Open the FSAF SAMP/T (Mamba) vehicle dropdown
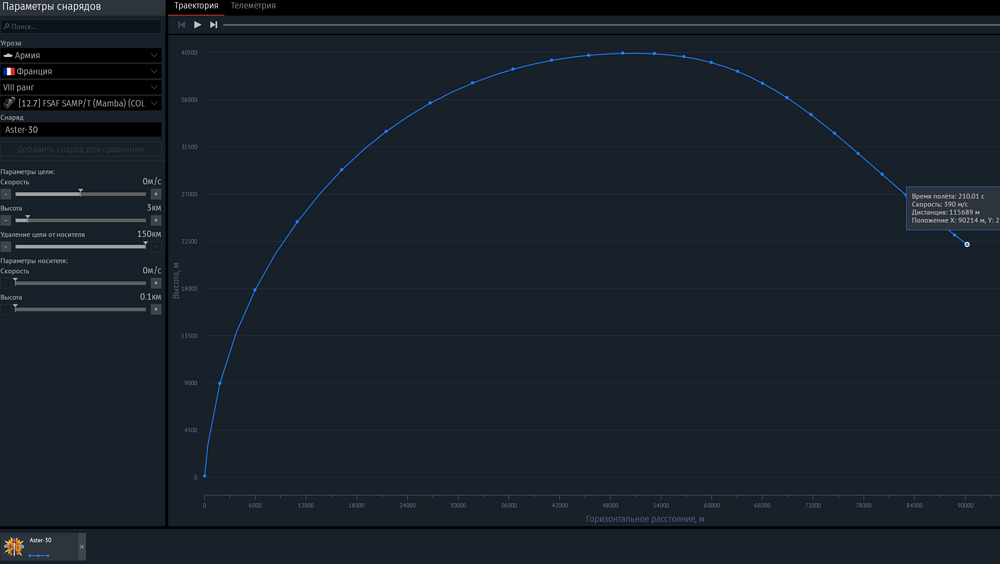The image size is (1000, 564). coord(81,103)
